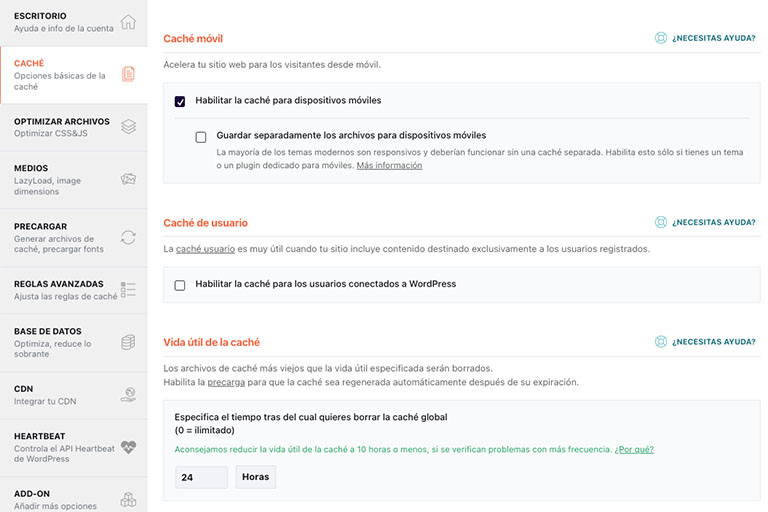This screenshot has width=768, height=512.
Task: Follow the caché usuario link
Action: pyautogui.click(x=205, y=249)
